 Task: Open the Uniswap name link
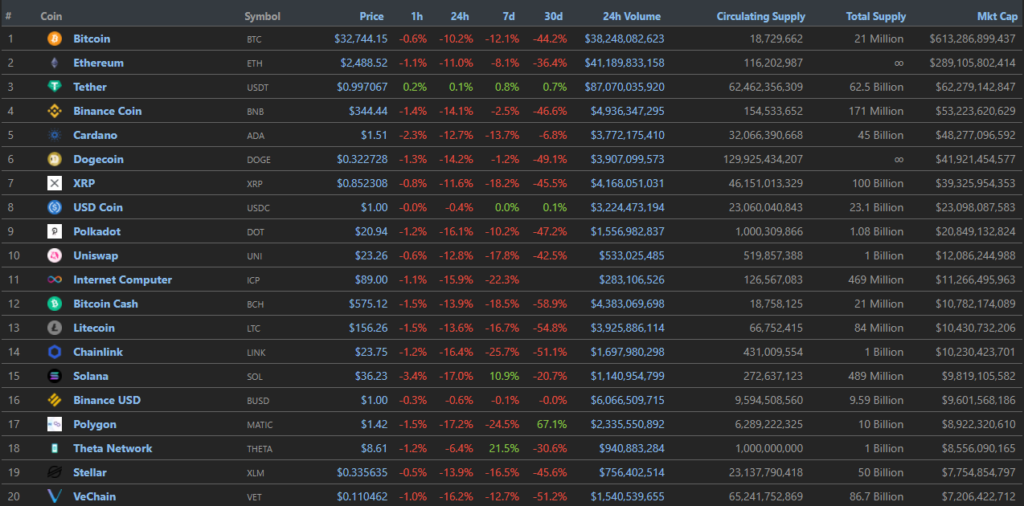(x=96, y=256)
